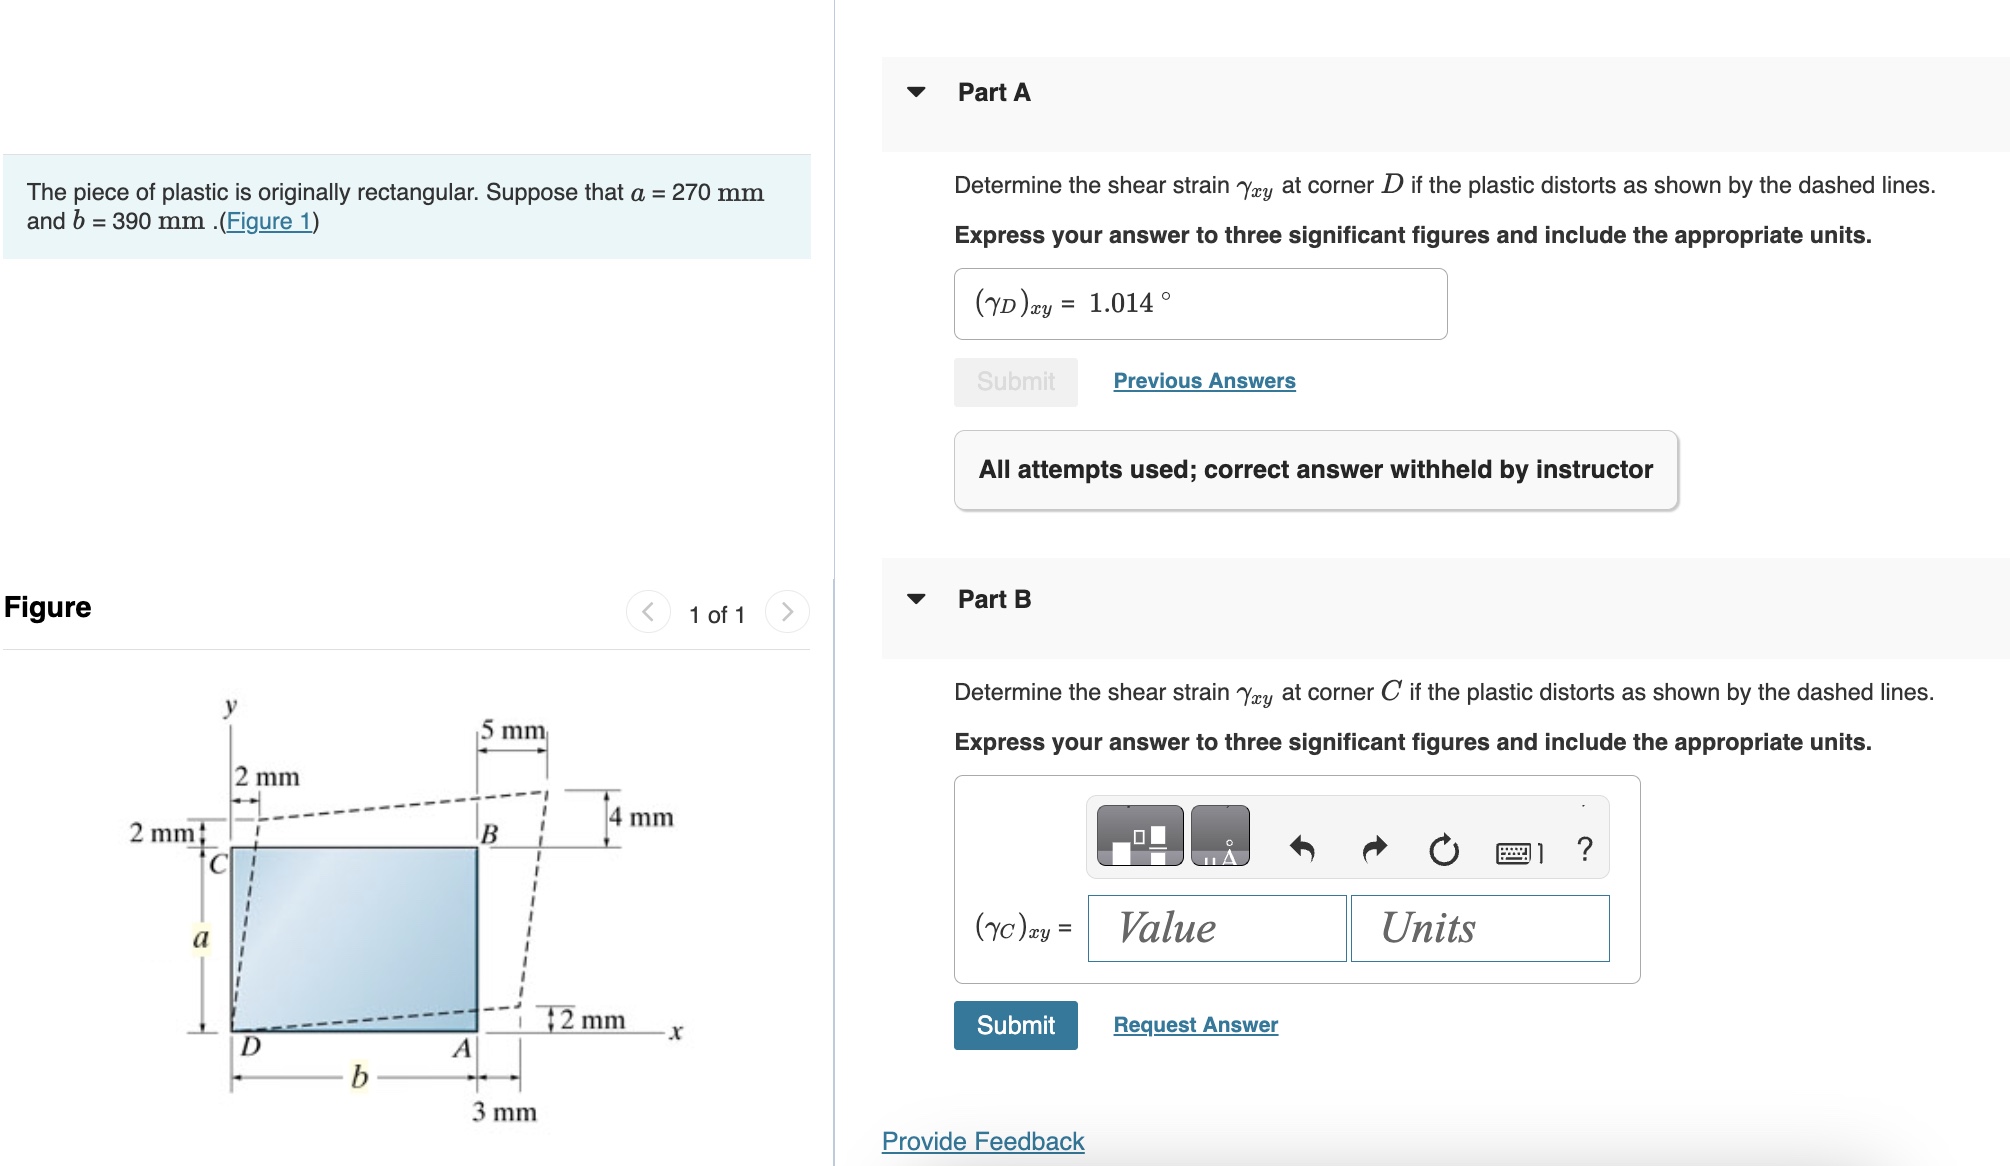Click the Units input field

[1479, 928]
